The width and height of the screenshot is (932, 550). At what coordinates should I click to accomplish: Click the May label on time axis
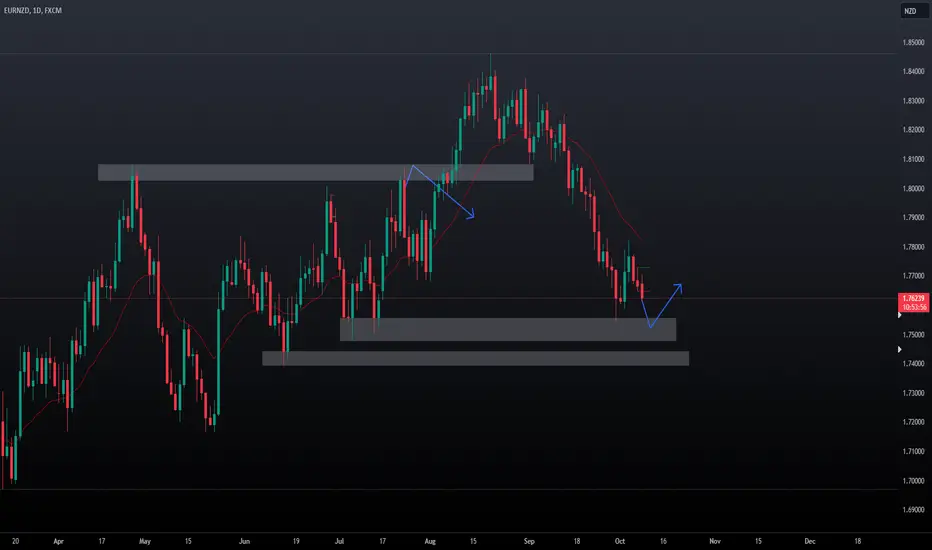tap(145, 541)
